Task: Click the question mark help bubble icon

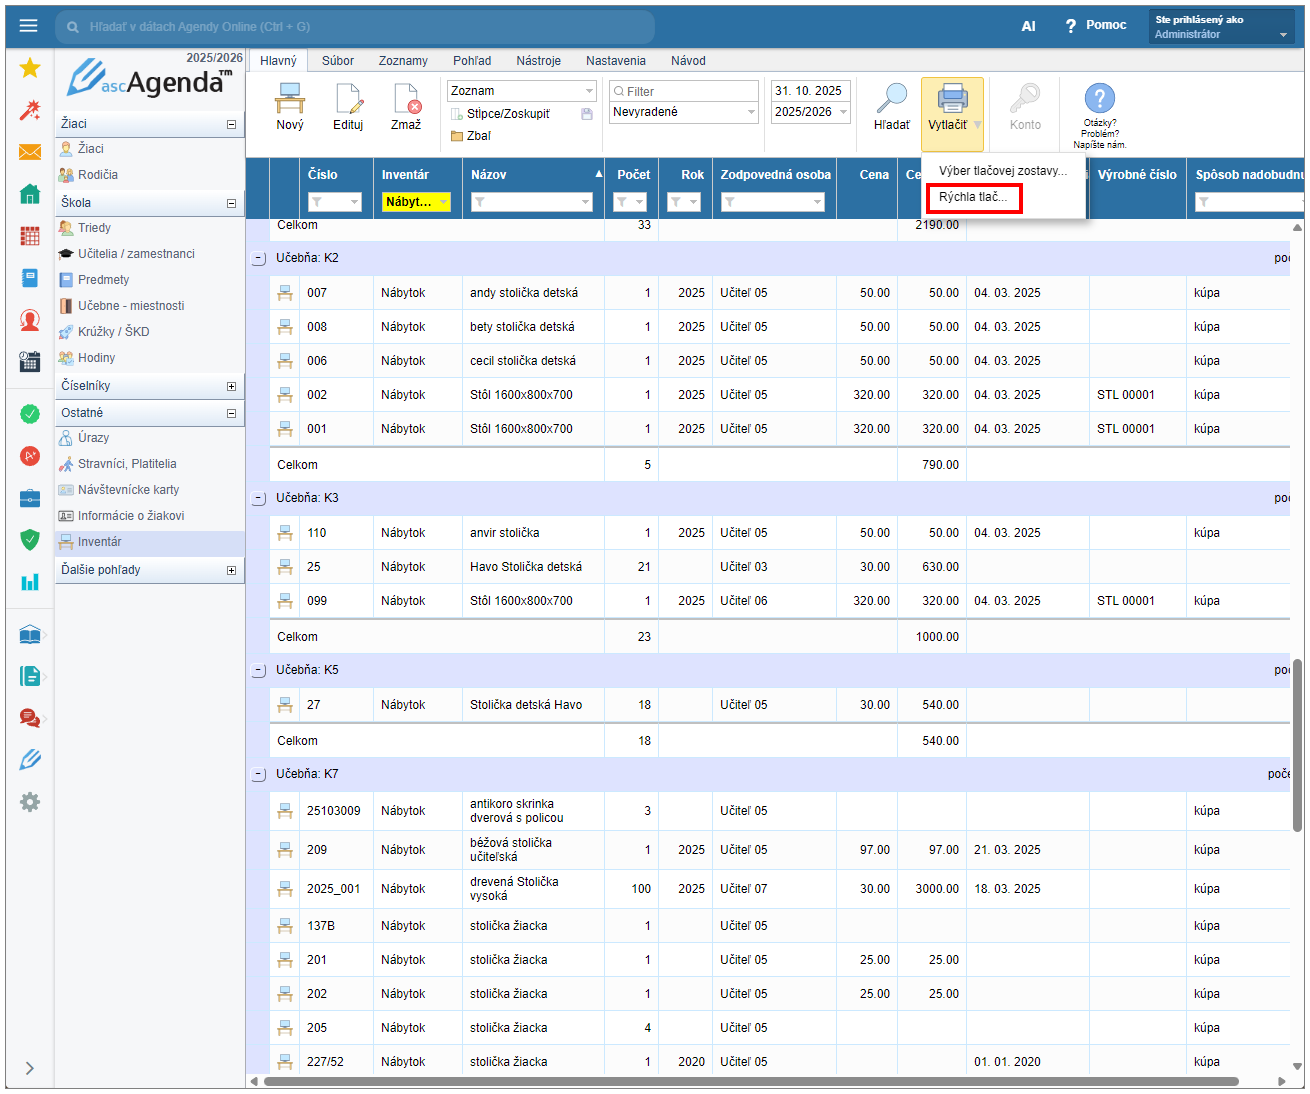Action: click(x=1099, y=98)
